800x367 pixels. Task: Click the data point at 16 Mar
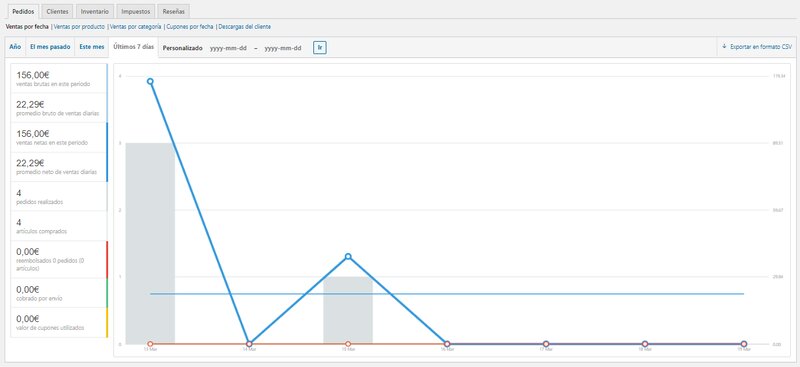(x=447, y=344)
